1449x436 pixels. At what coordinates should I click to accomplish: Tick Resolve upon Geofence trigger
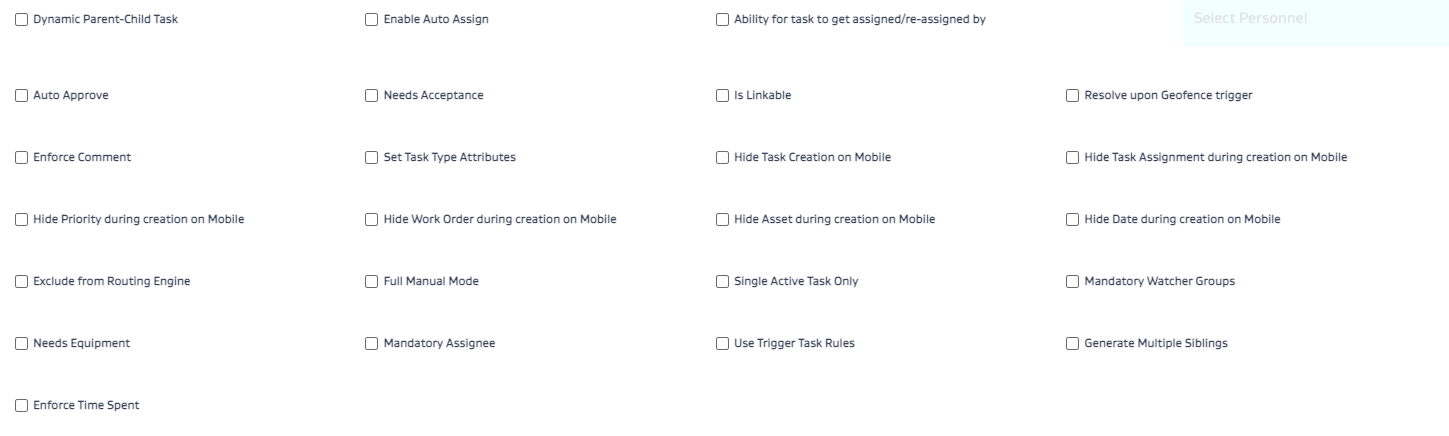[x=1073, y=96]
